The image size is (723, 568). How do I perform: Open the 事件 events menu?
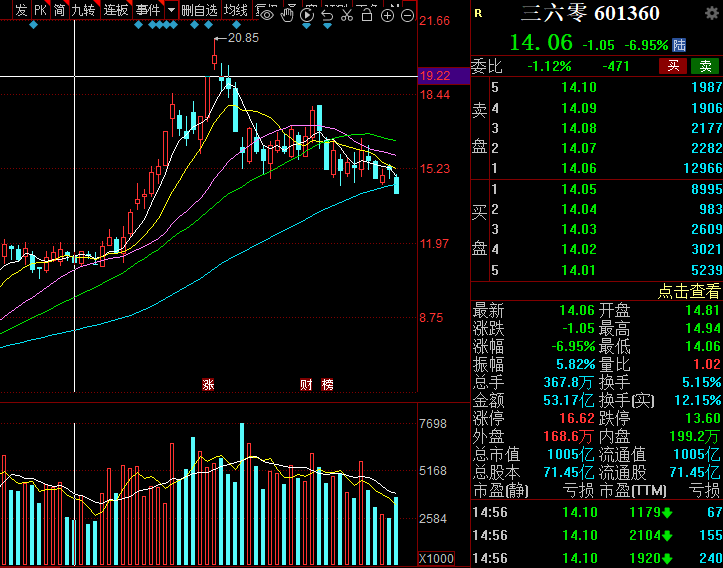(148, 10)
